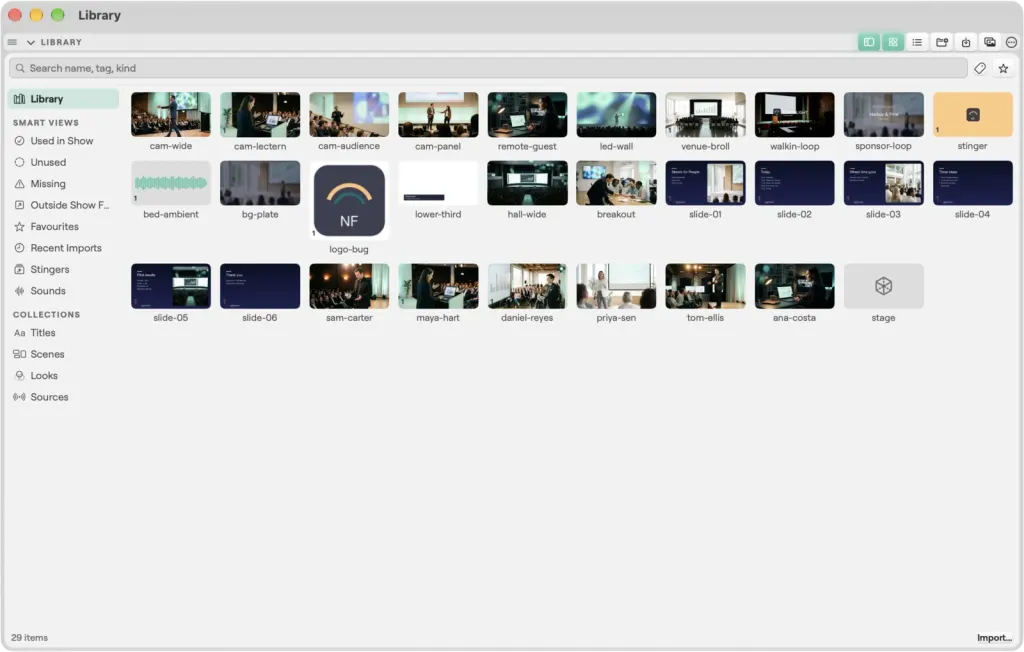Select Library in the sidebar
The height and width of the screenshot is (652, 1024).
[x=63, y=99]
